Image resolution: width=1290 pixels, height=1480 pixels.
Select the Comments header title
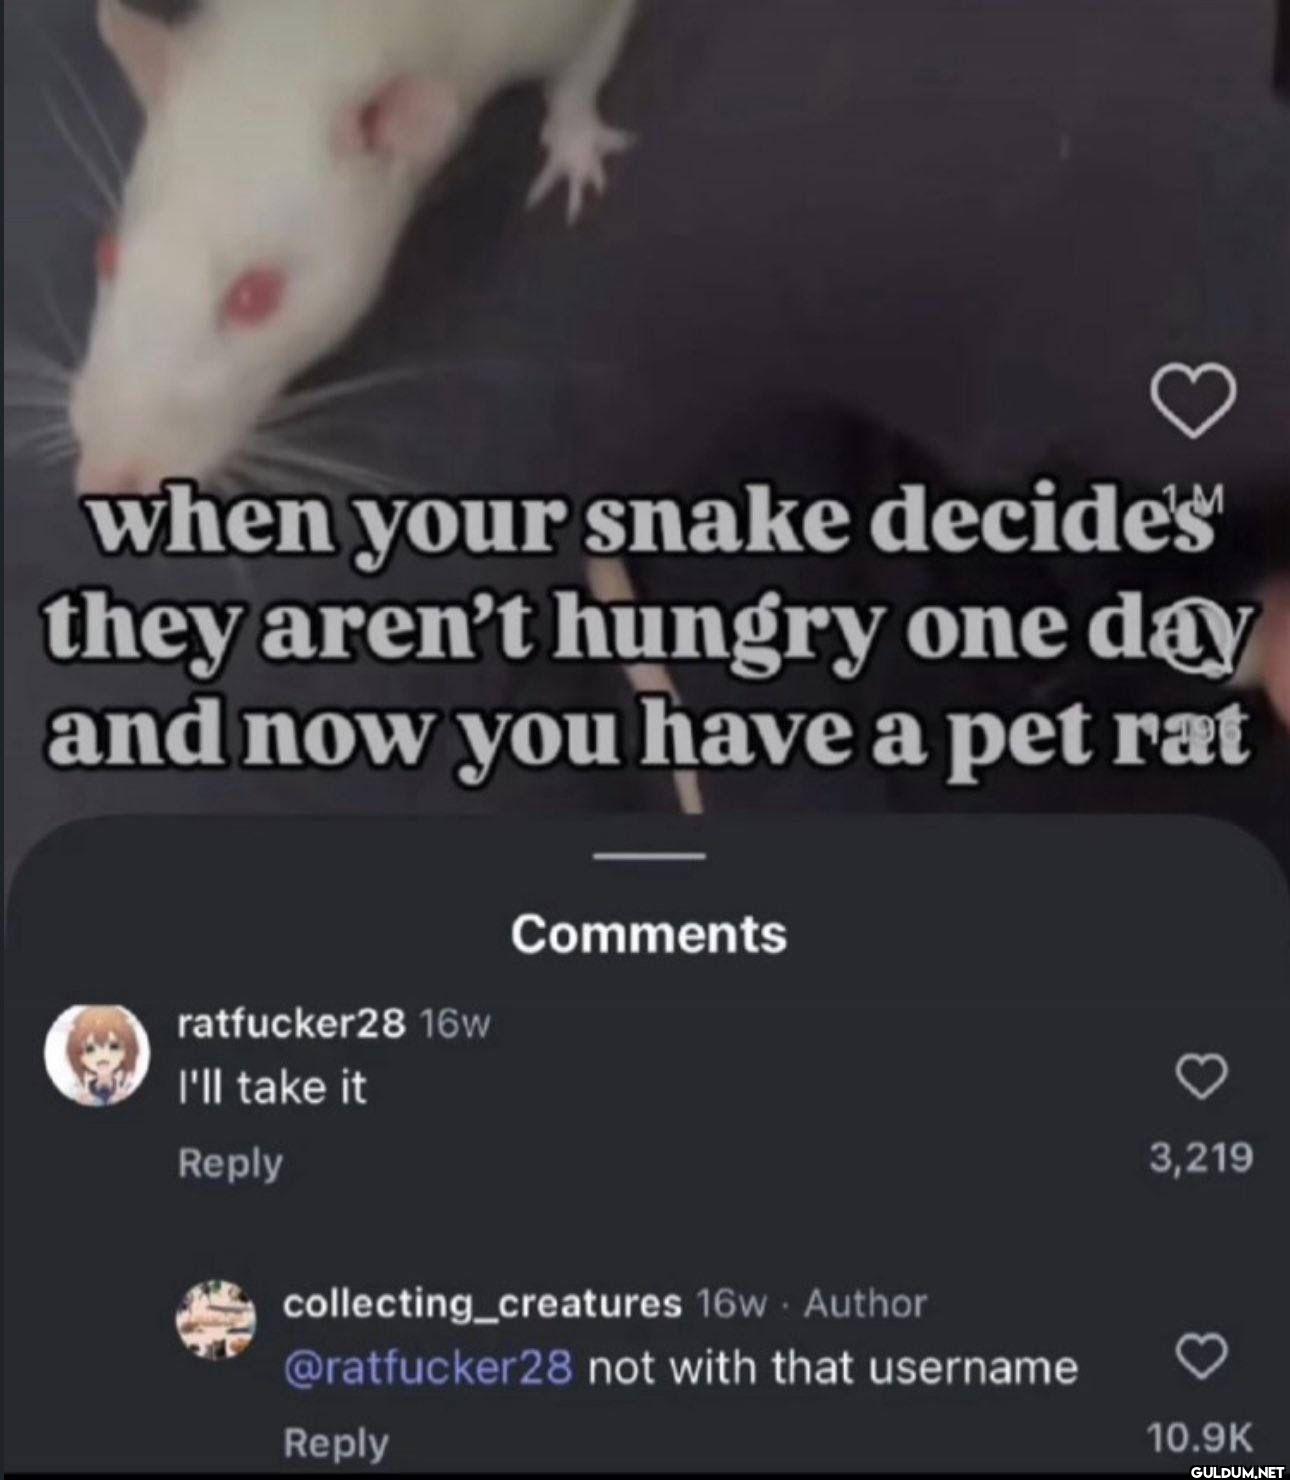tap(648, 933)
